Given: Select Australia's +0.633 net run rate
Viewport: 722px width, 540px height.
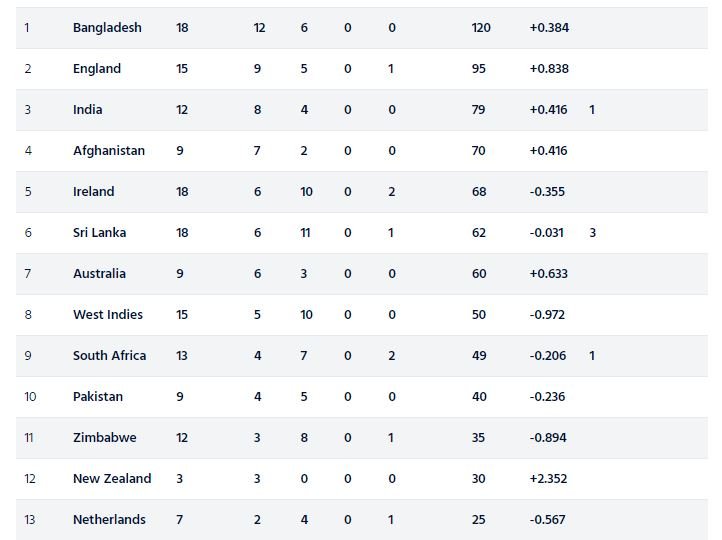Looking at the screenshot, I should coord(549,274).
